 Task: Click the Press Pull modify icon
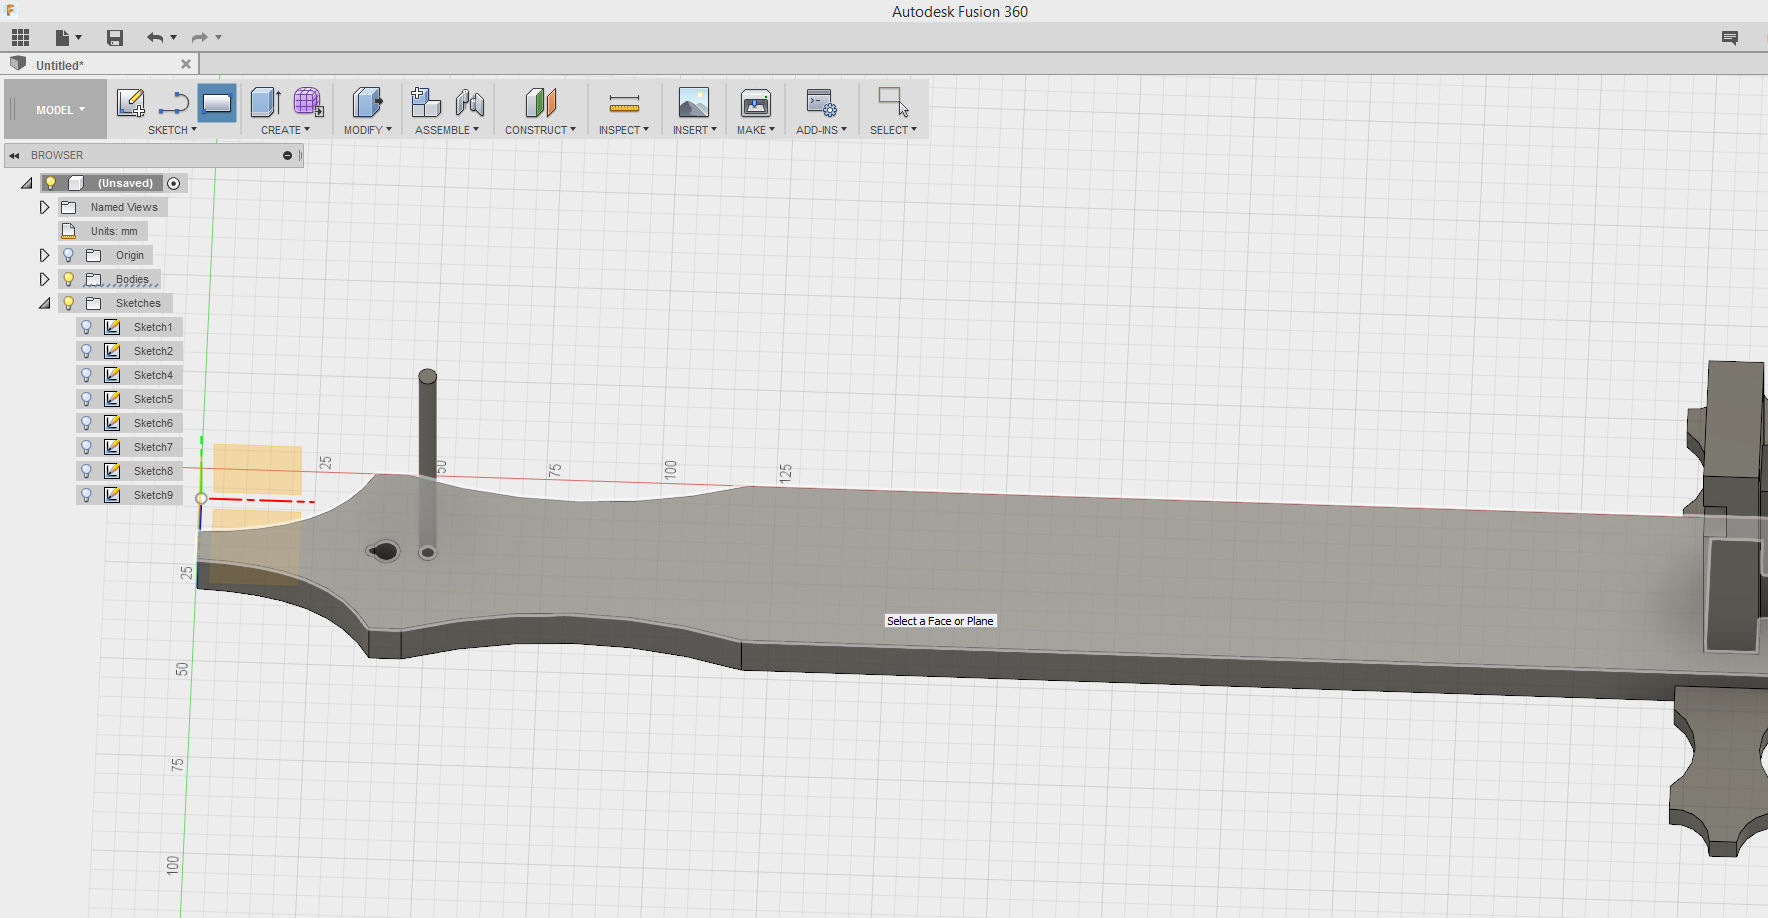367,103
